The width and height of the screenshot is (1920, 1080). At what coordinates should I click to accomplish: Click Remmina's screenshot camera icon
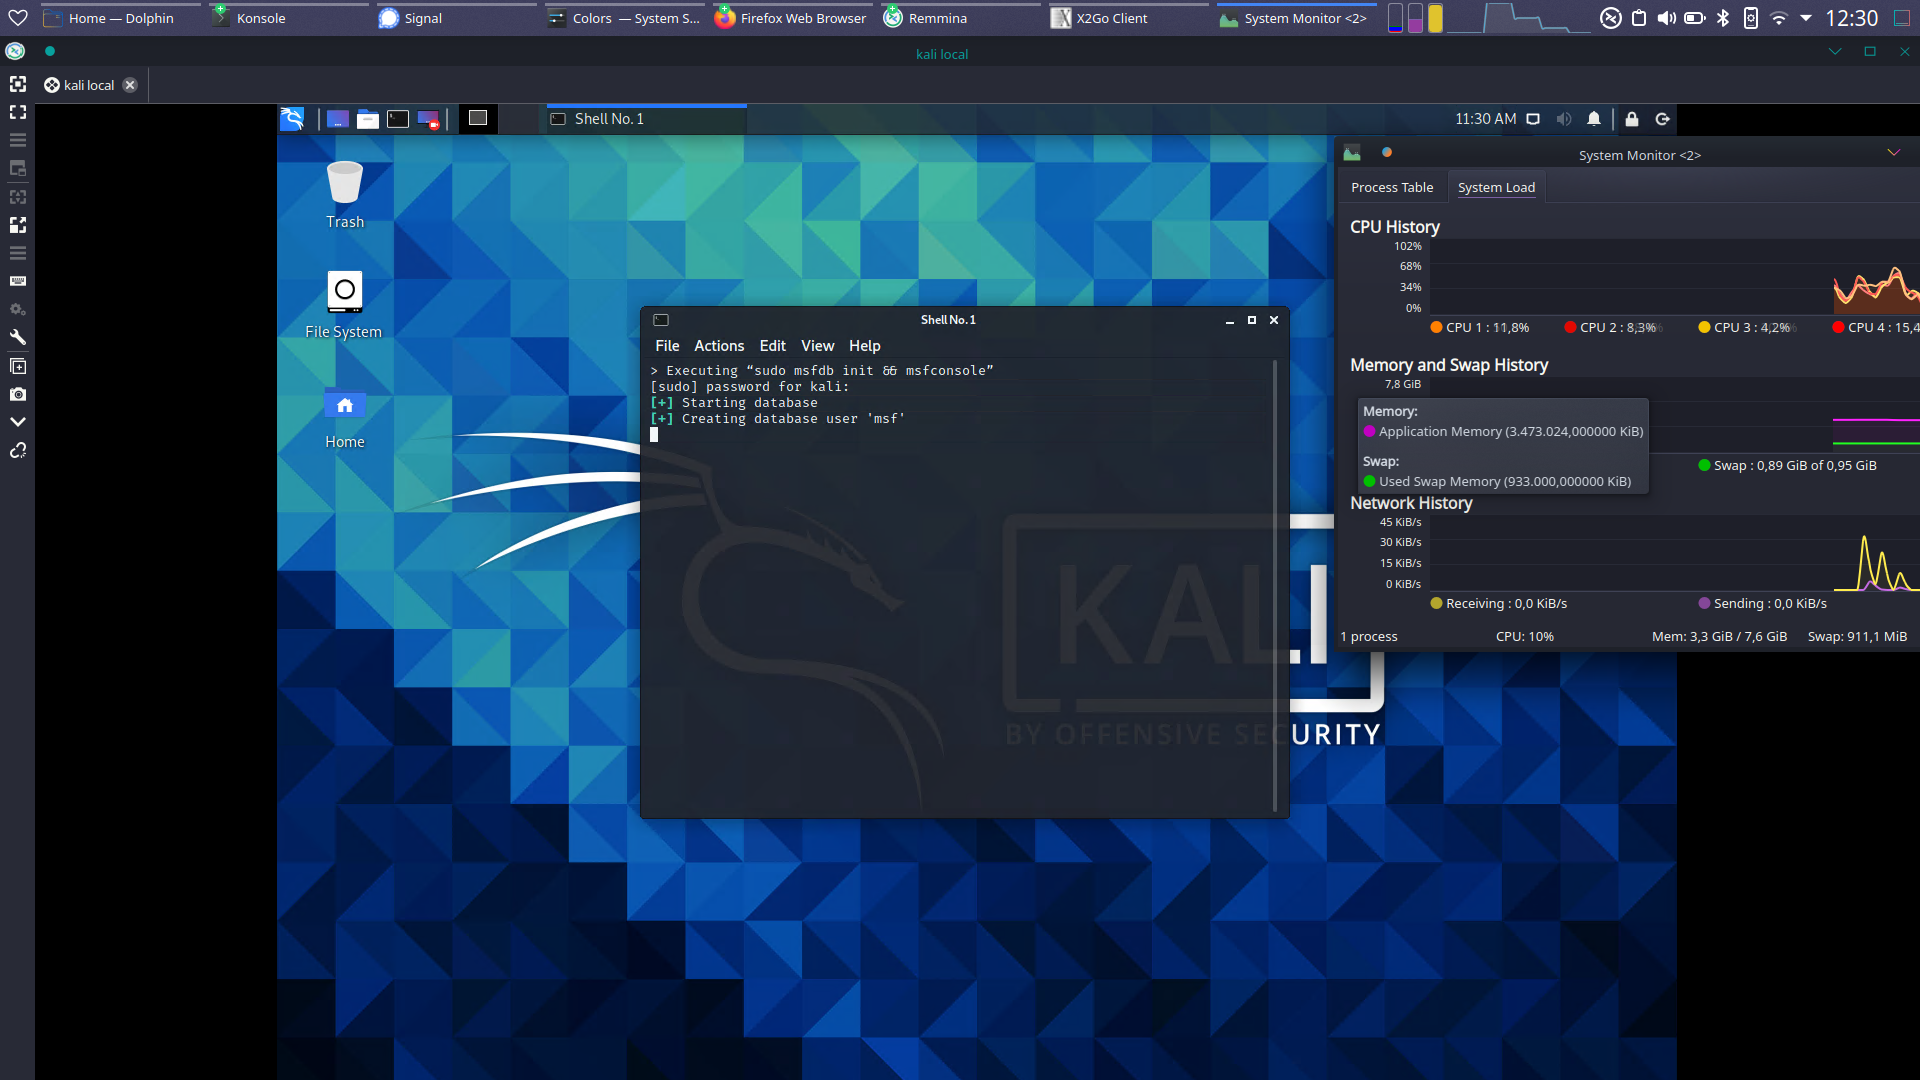[18, 394]
